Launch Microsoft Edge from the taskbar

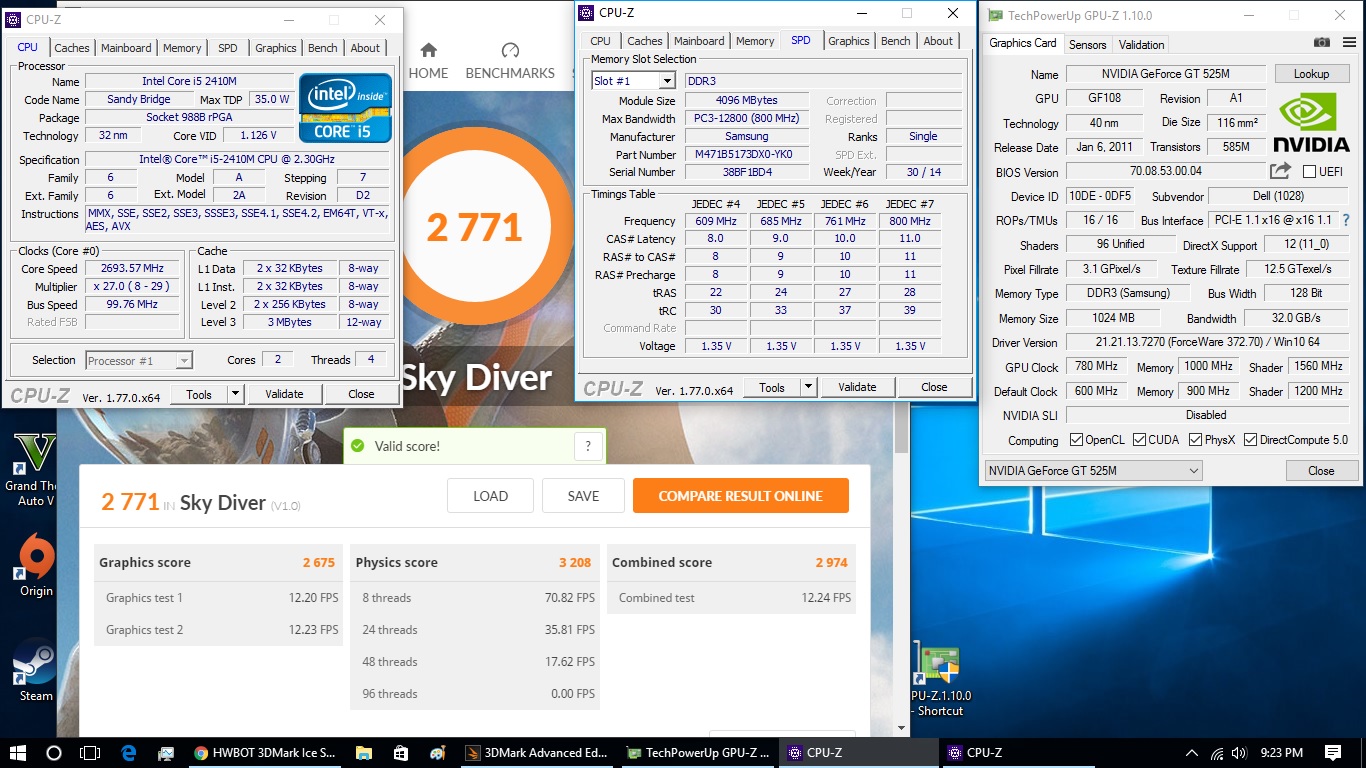(129, 753)
